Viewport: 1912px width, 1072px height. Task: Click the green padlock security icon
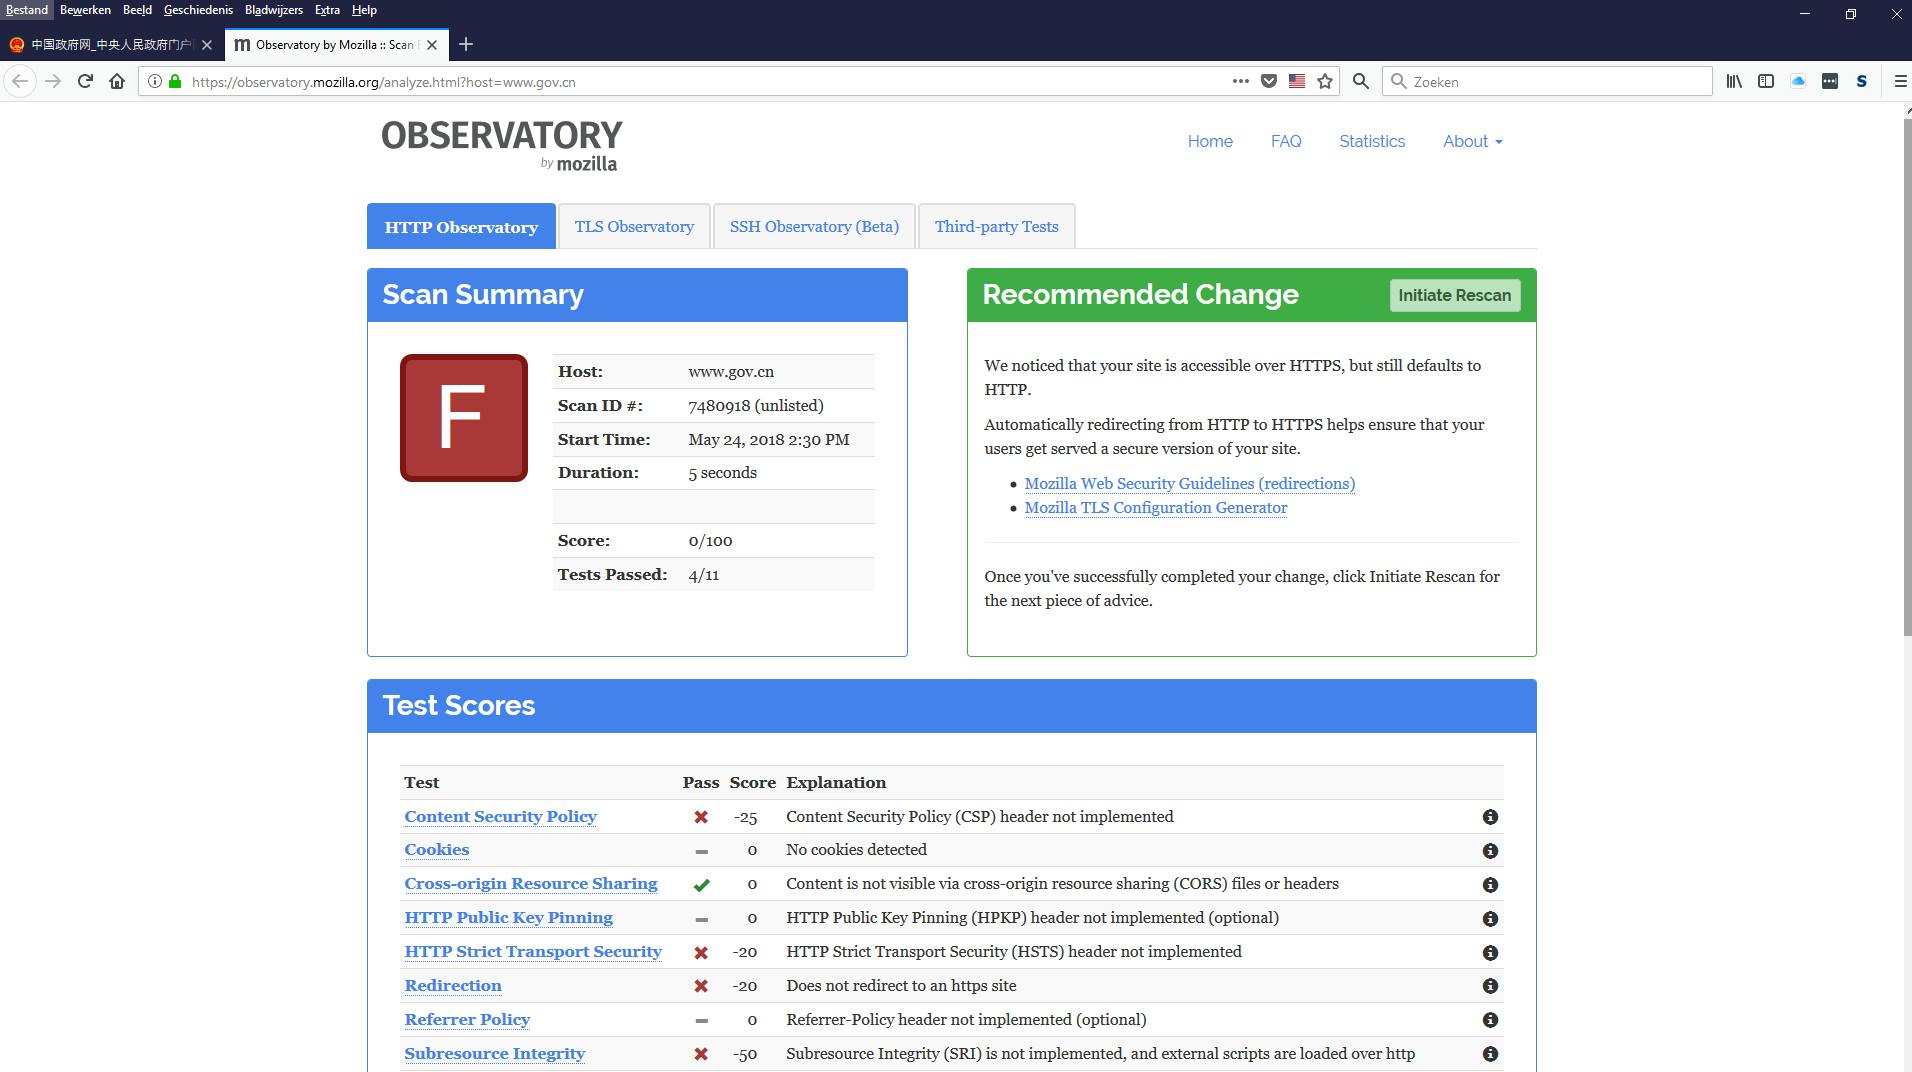point(175,82)
